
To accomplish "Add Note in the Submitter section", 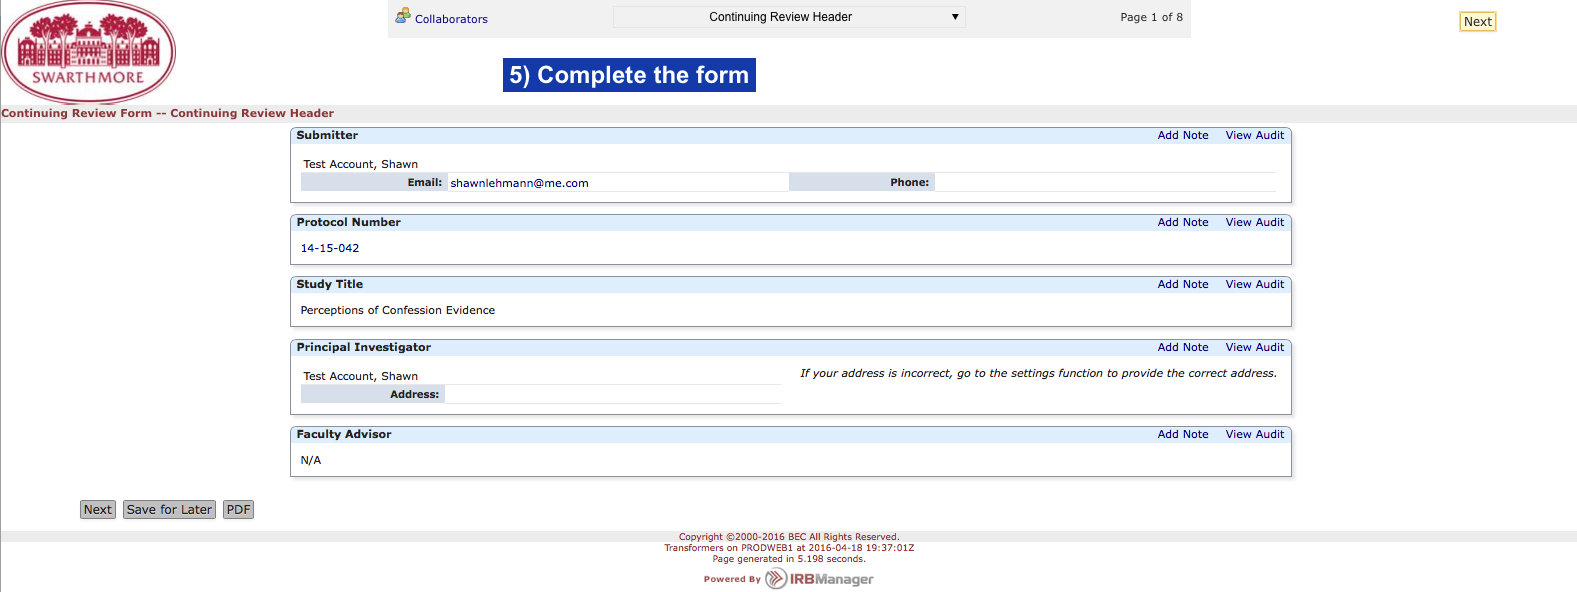I will [1183, 136].
